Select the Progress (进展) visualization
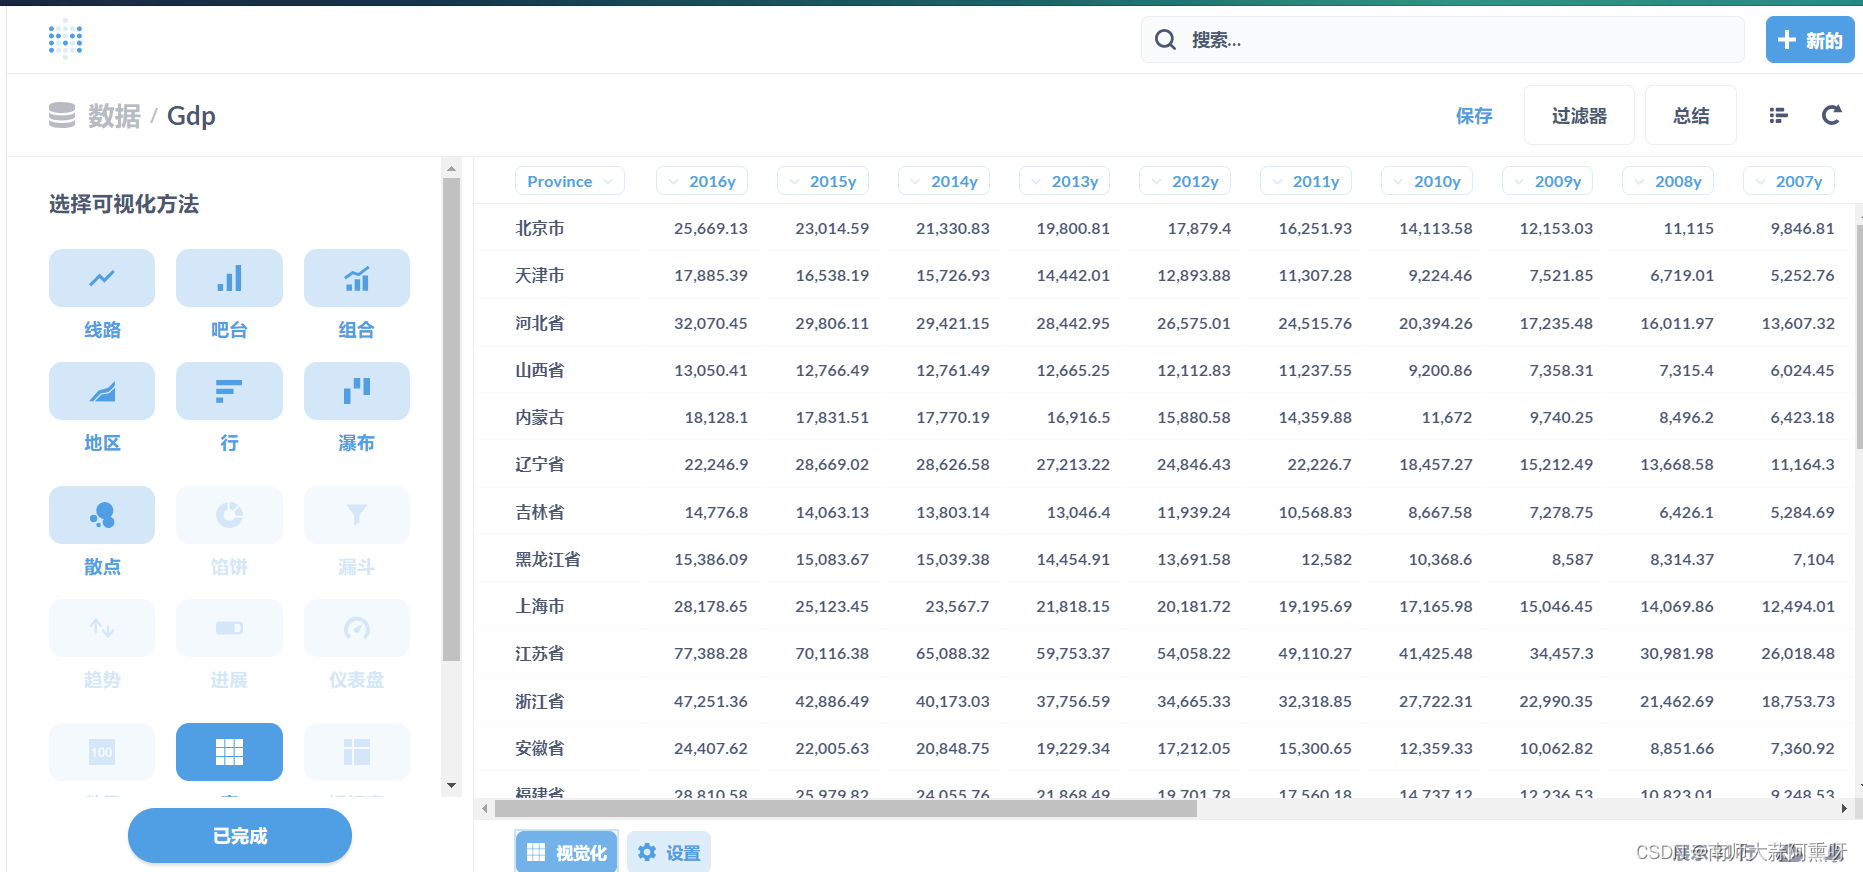1863x872 pixels. click(x=229, y=628)
